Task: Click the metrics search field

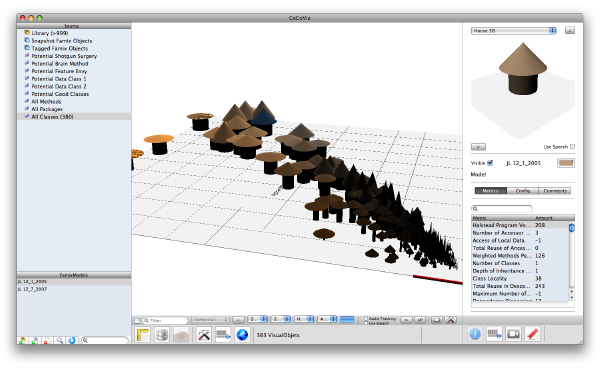Action: coord(502,209)
